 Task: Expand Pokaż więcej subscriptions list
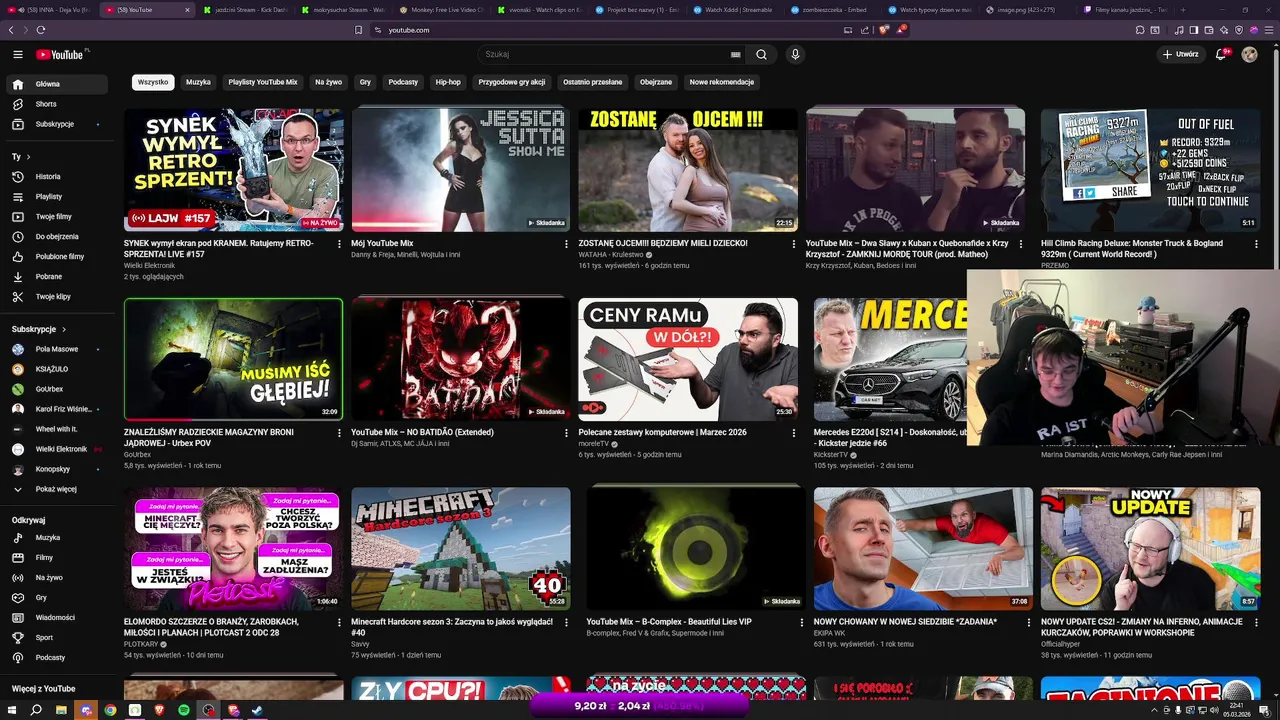click(56, 489)
